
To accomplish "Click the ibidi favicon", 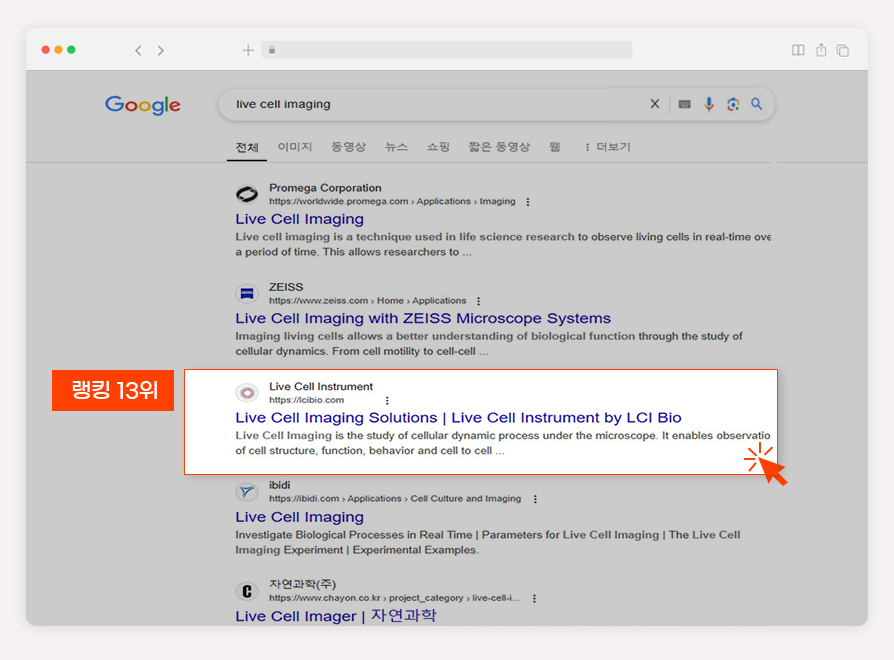I will (x=247, y=491).
